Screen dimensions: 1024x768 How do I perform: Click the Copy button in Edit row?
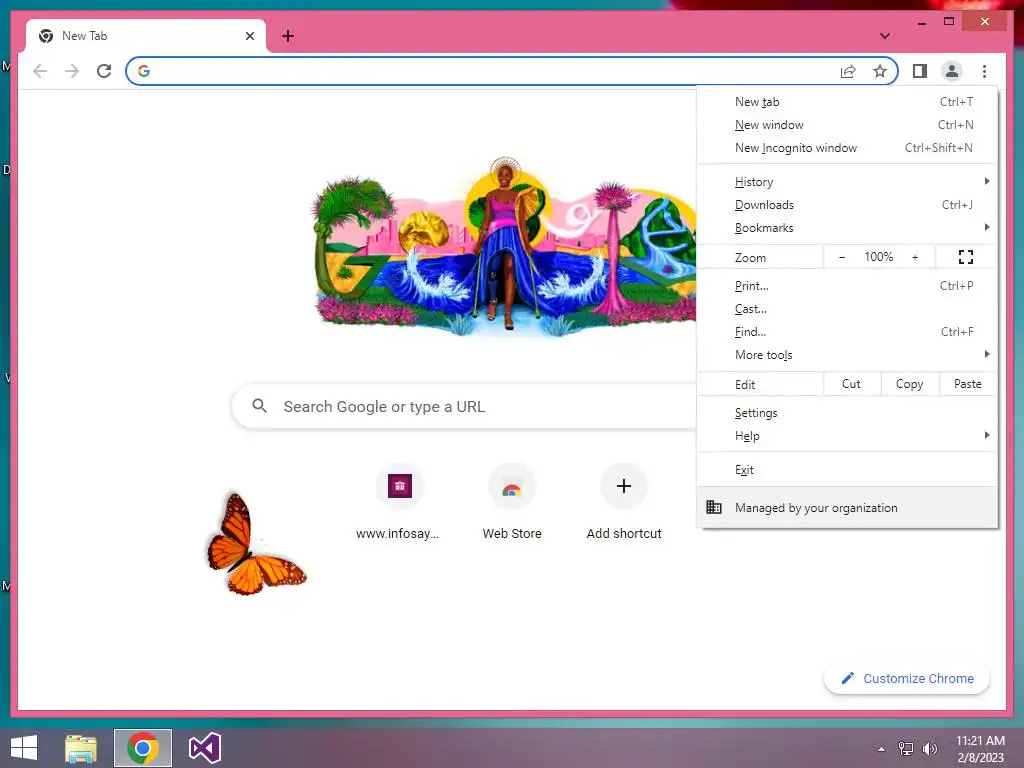coord(910,384)
